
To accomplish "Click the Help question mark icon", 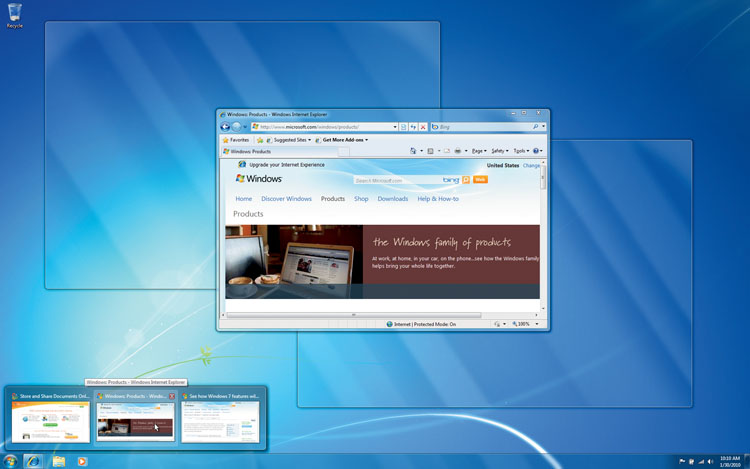I will coord(536,151).
